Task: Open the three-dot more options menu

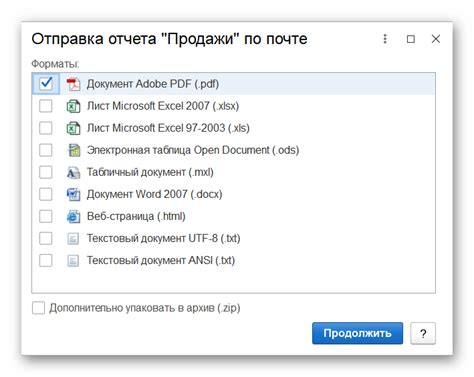Action: [x=385, y=39]
